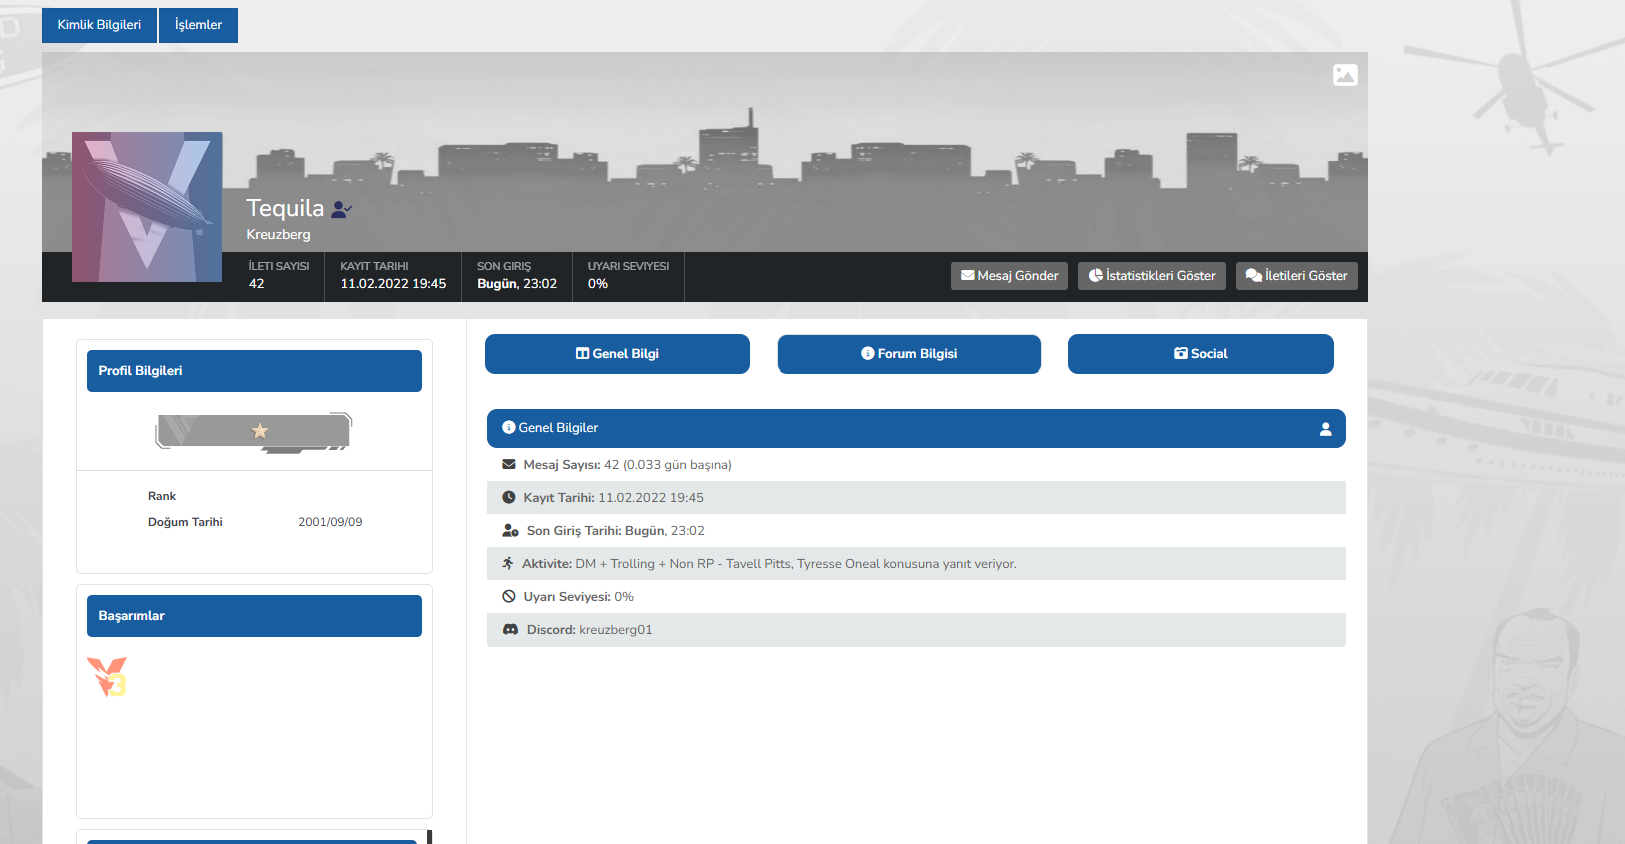
Task: Open the İşlemler menu
Action: [x=198, y=25]
